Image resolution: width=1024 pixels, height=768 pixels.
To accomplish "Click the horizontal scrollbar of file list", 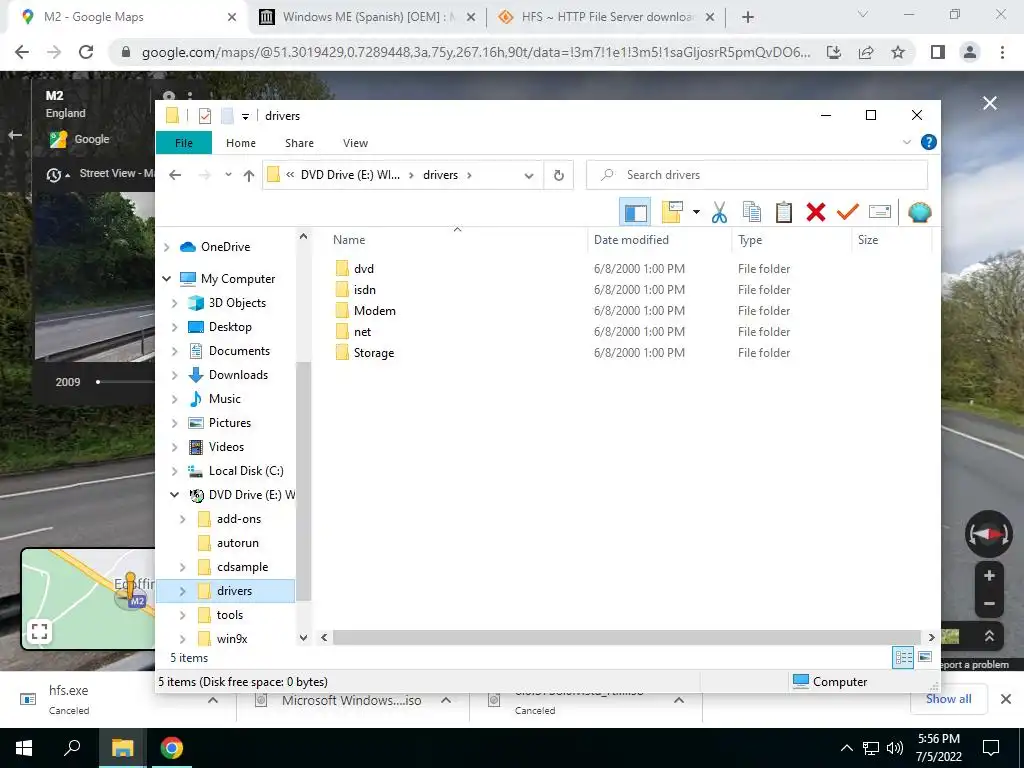I will 626,637.
